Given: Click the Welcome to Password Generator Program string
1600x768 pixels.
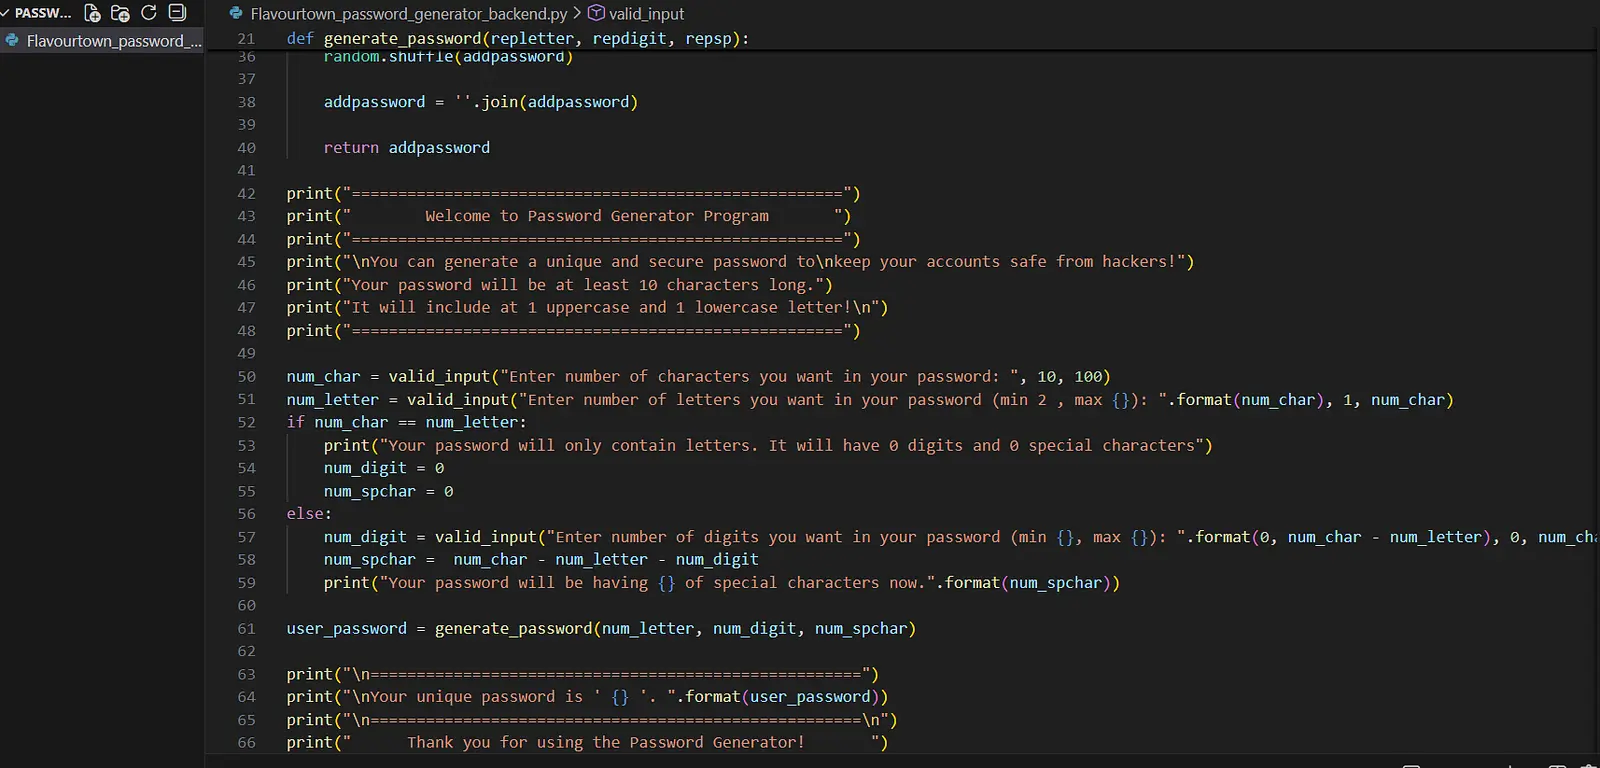Looking at the screenshot, I should pyautogui.click(x=596, y=216).
